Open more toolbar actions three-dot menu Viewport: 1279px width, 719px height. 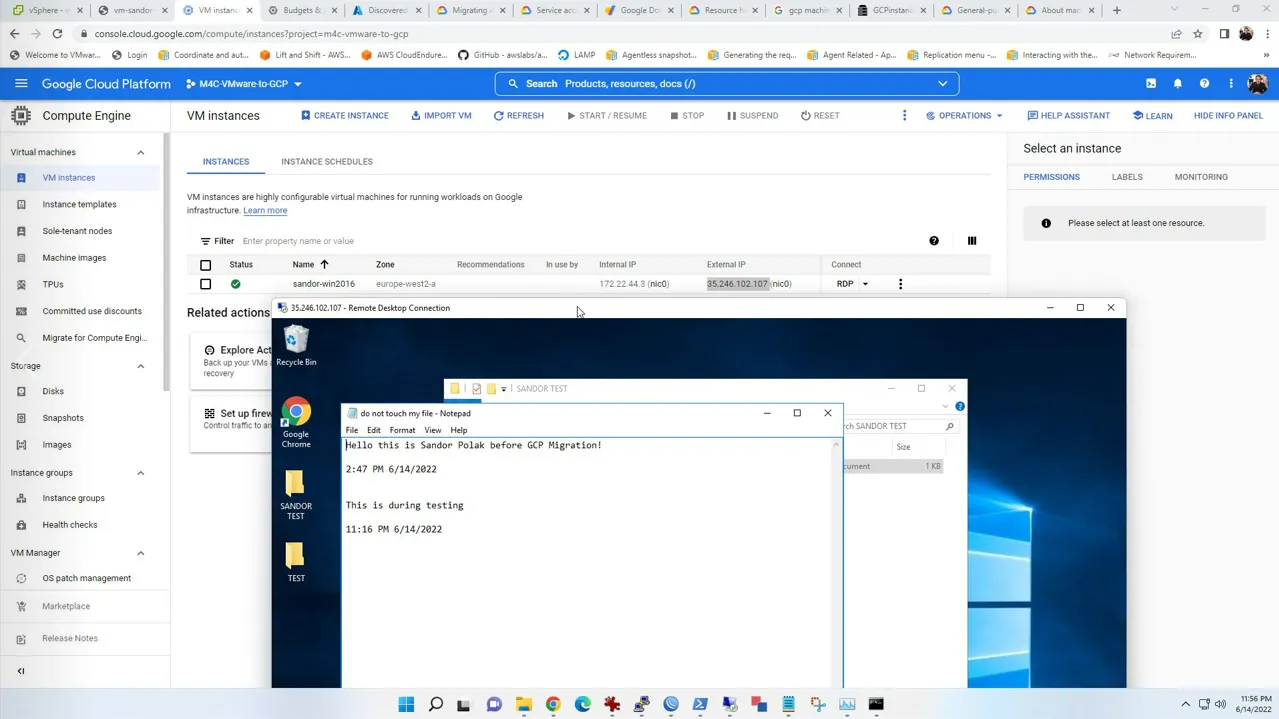tap(905, 116)
